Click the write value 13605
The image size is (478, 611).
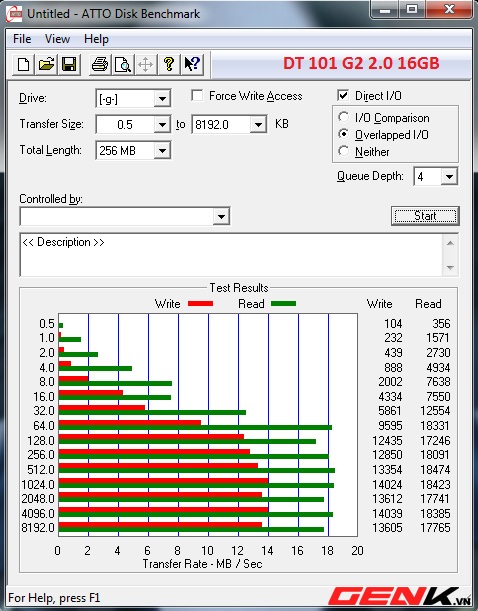click(387, 528)
